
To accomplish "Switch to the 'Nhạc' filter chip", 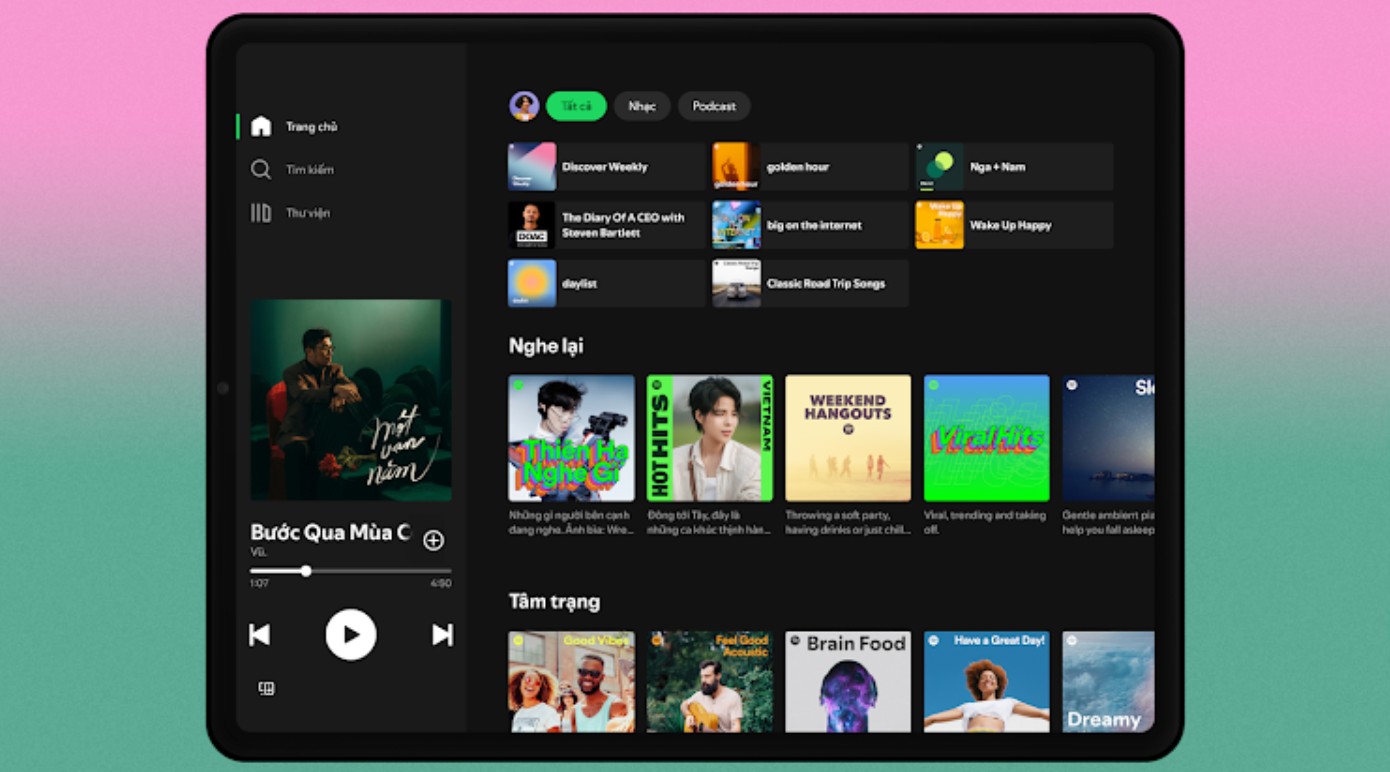I will (642, 106).
